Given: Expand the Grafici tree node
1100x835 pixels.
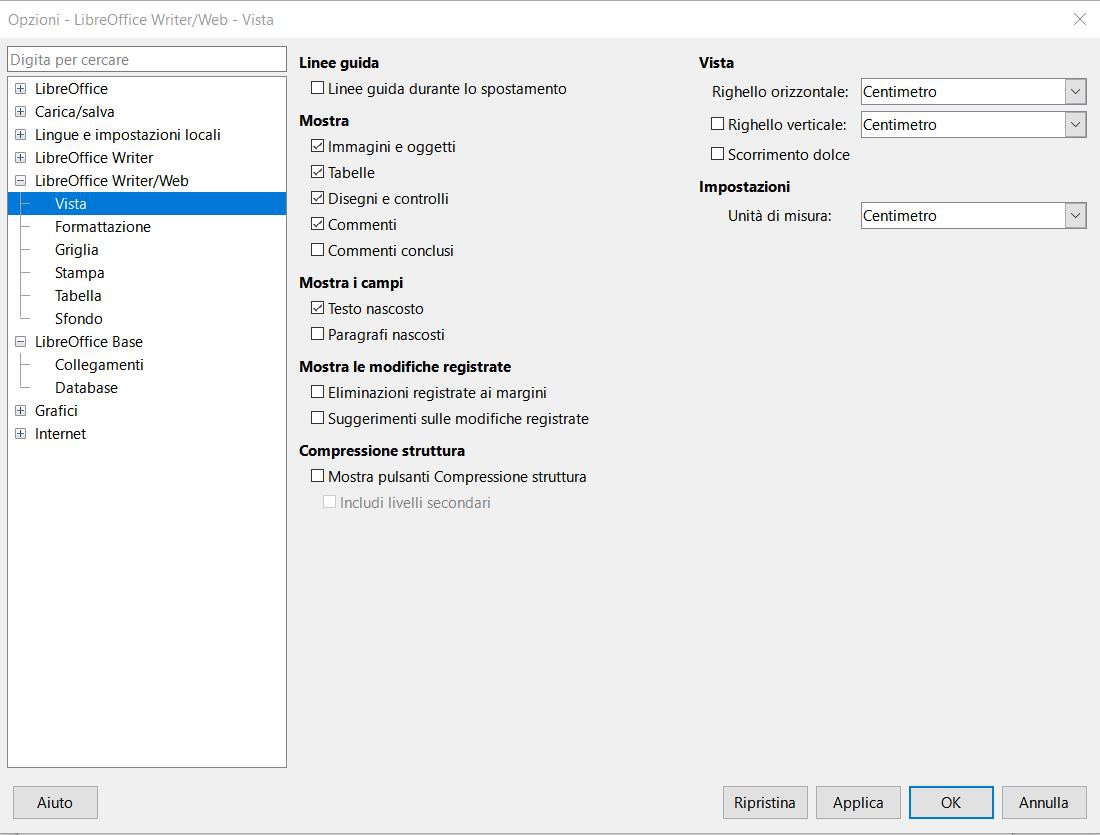Looking at the screenshot, I should [x=20, y=411].
